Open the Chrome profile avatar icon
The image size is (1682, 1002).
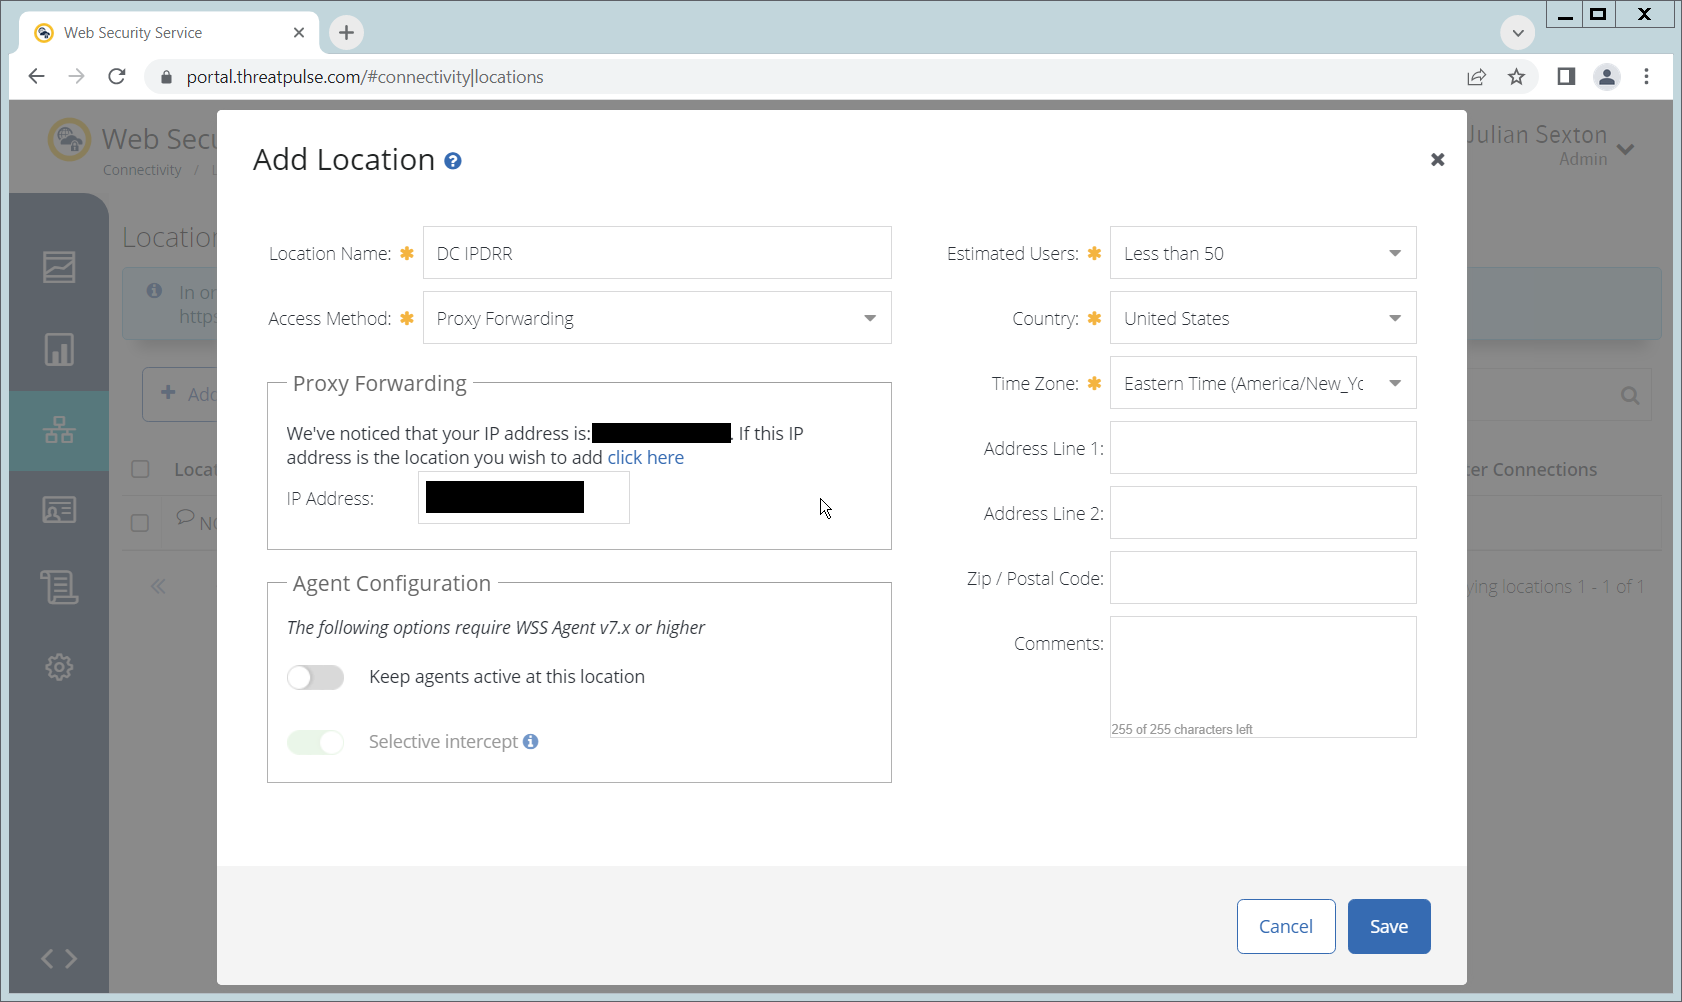1606,77
